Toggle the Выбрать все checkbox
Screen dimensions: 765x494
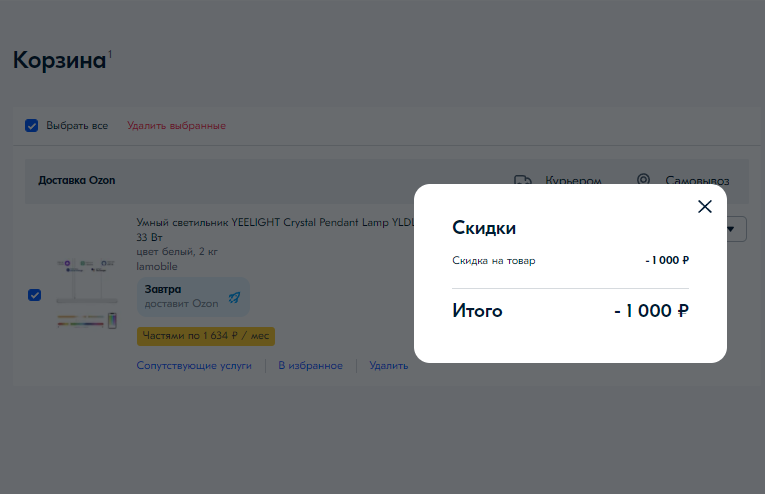click(x=32, y=126)
